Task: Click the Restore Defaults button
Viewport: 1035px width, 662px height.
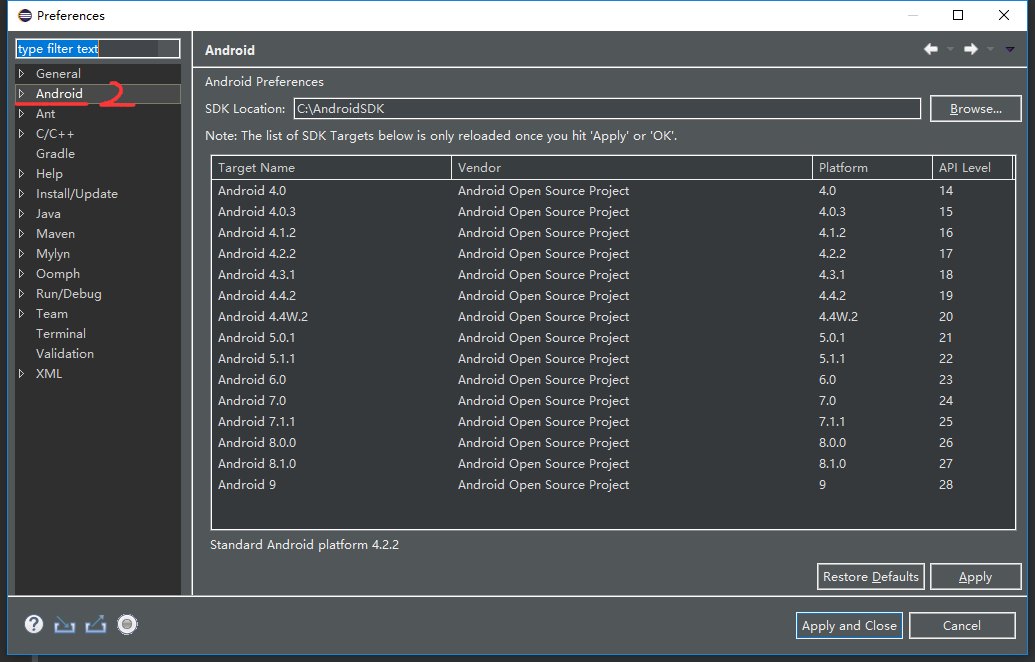Action: (870, 576)
